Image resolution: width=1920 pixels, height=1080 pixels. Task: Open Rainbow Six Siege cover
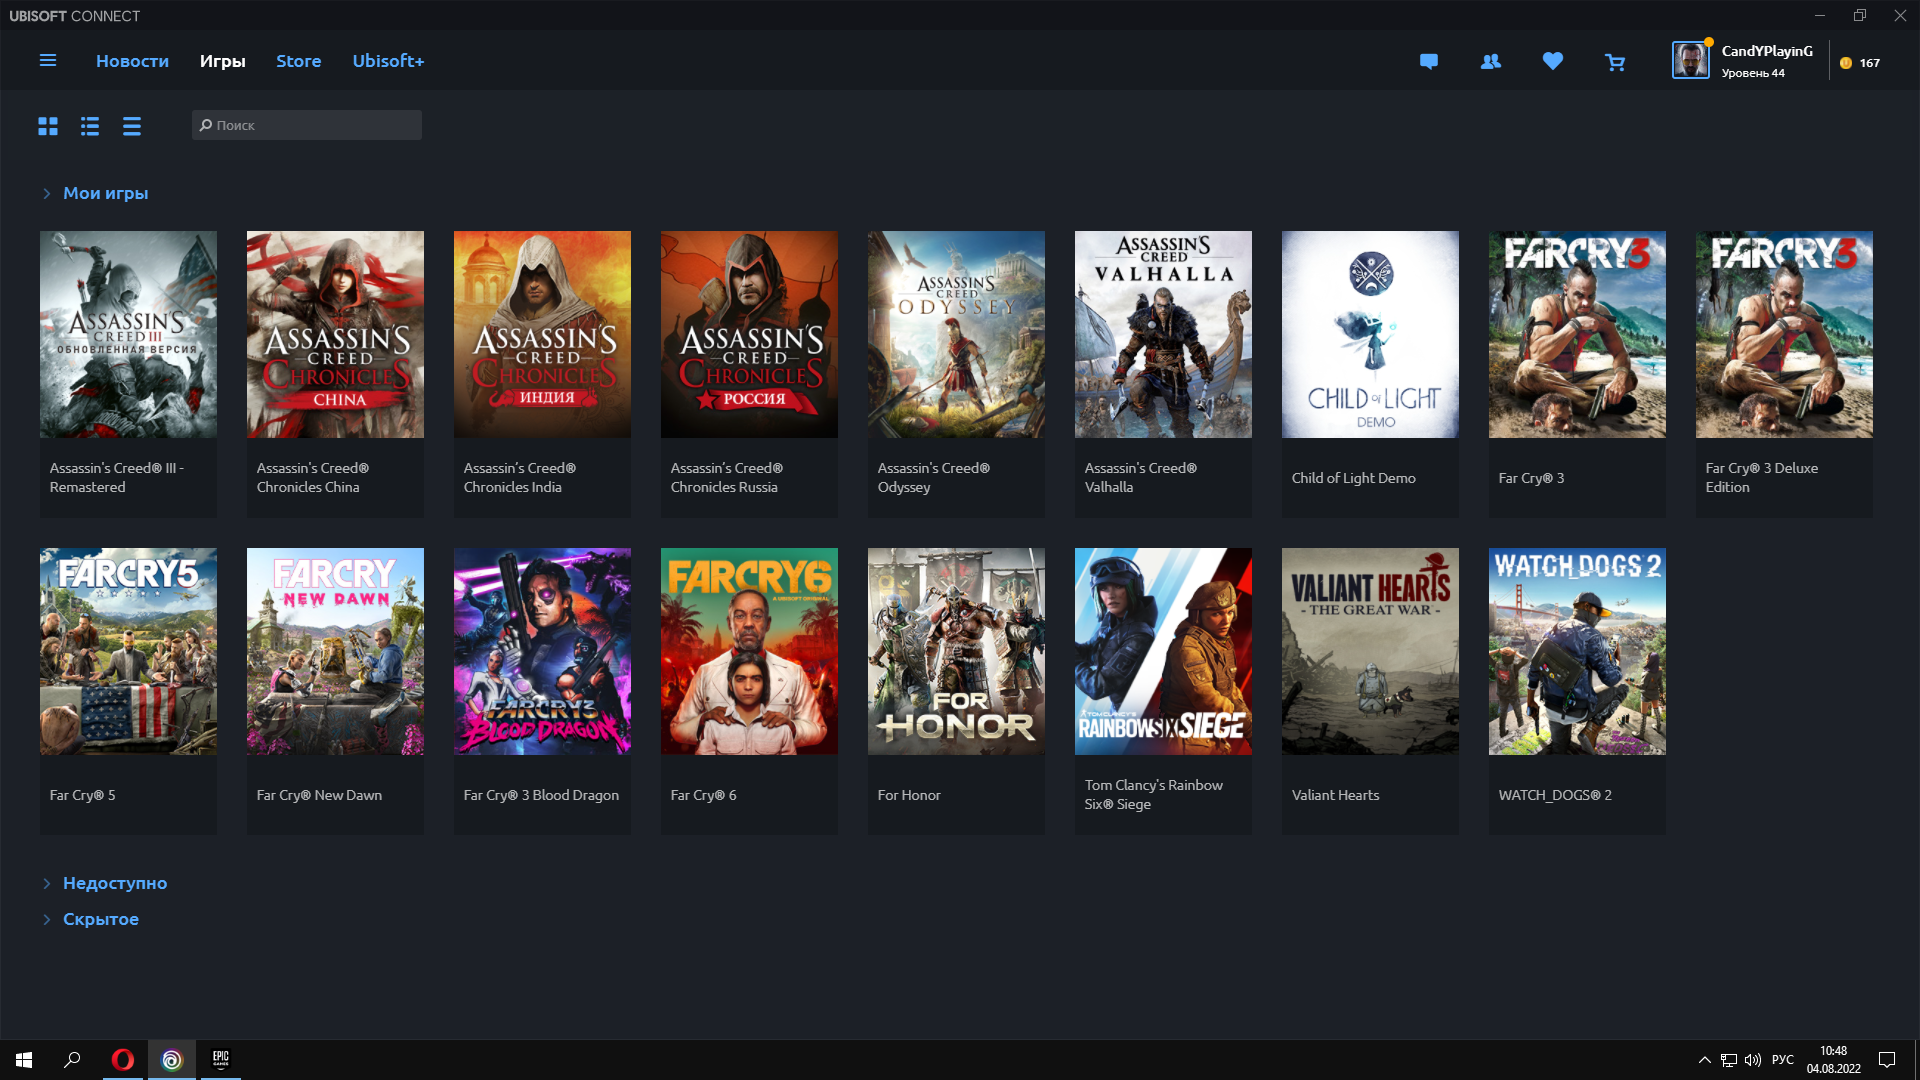tap(1163, 651)
